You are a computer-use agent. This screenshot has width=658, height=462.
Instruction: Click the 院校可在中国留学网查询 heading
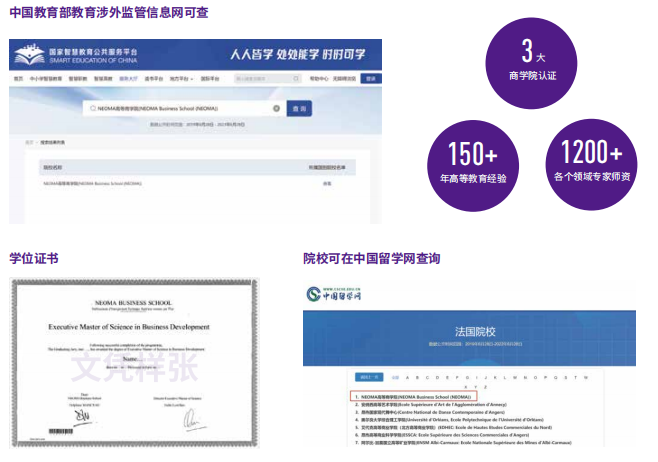(x=372, y=258)
